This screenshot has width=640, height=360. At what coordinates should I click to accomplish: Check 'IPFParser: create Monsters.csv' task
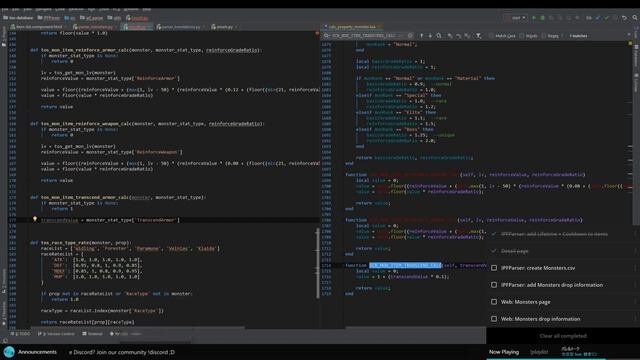click(494, 268)
